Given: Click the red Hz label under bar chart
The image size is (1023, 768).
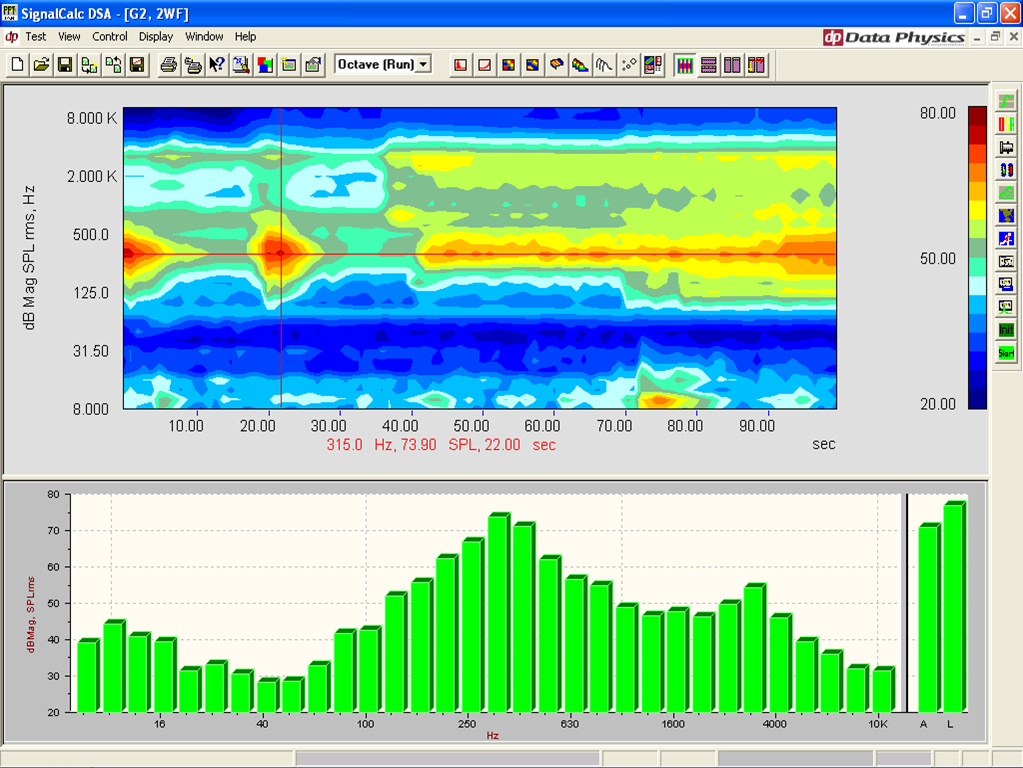Looking at the screenshot, I should pos(493,735).
